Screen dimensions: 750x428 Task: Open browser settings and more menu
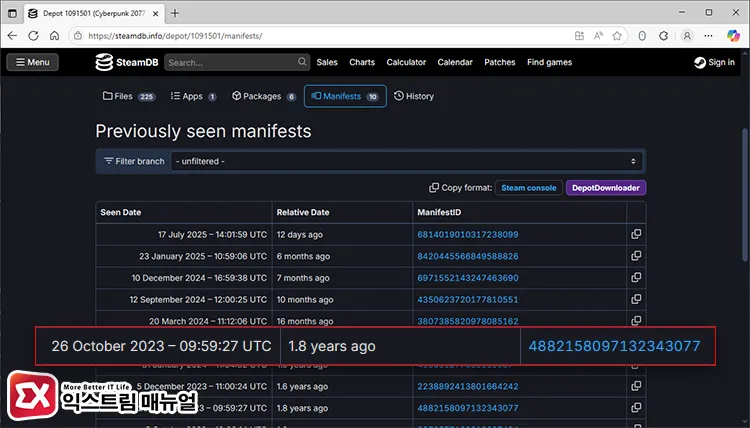click(708, 36)
